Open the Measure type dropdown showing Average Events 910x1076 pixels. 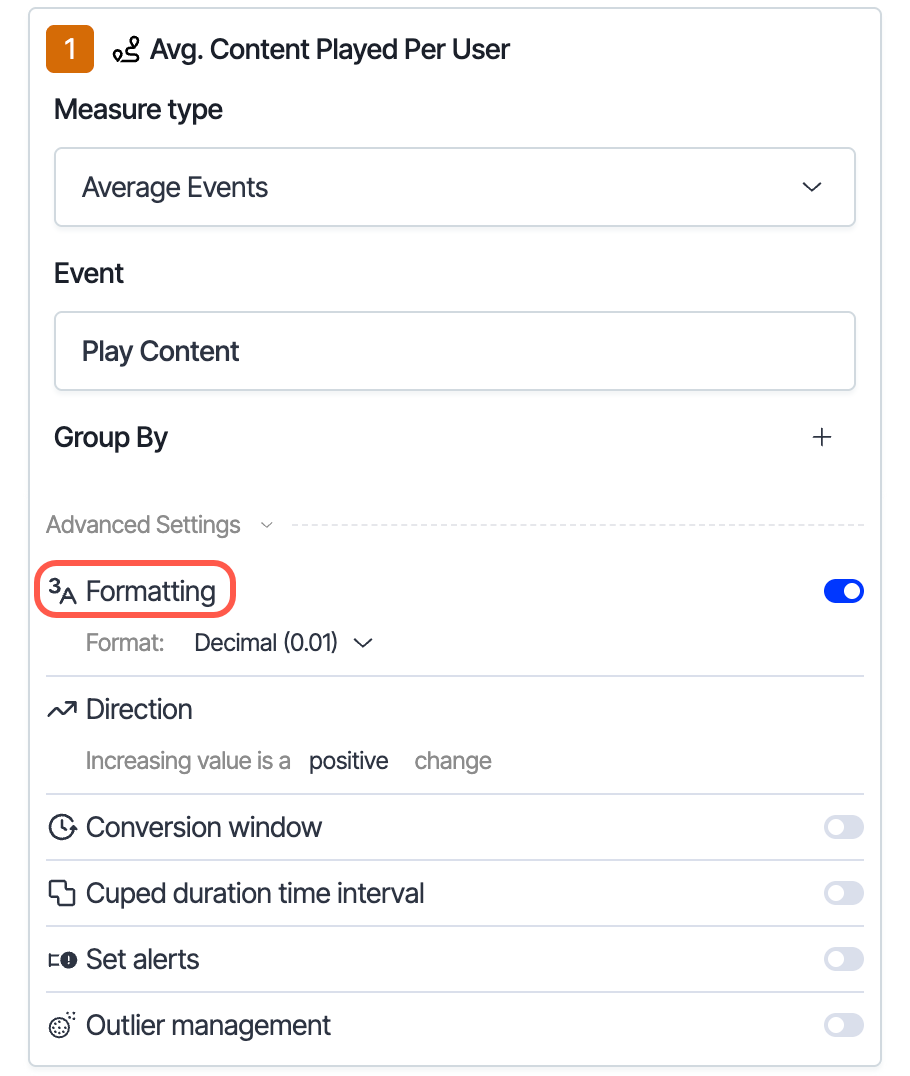click(455, 187)
